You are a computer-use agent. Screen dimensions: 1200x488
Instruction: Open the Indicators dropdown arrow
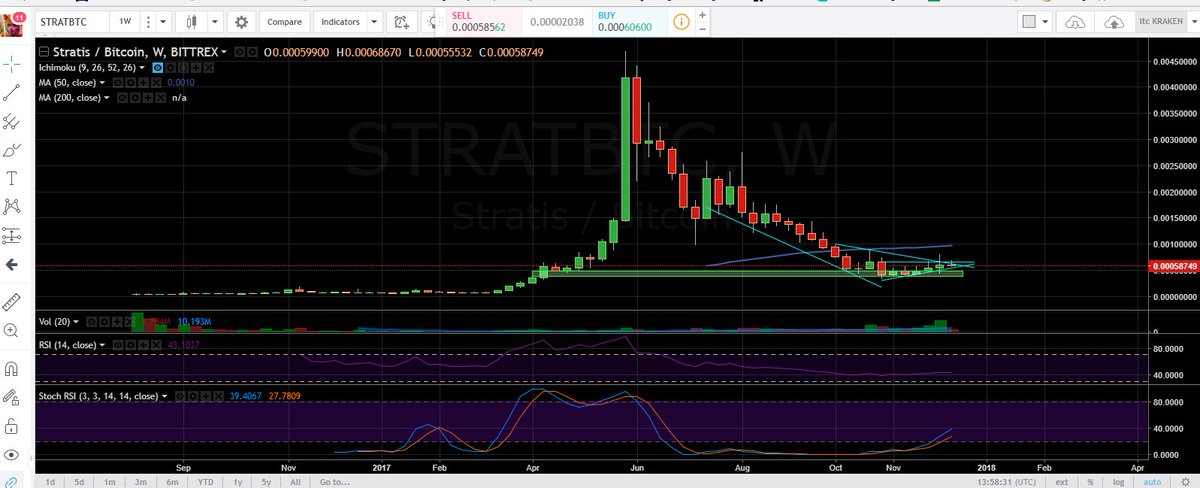point(374,22)
